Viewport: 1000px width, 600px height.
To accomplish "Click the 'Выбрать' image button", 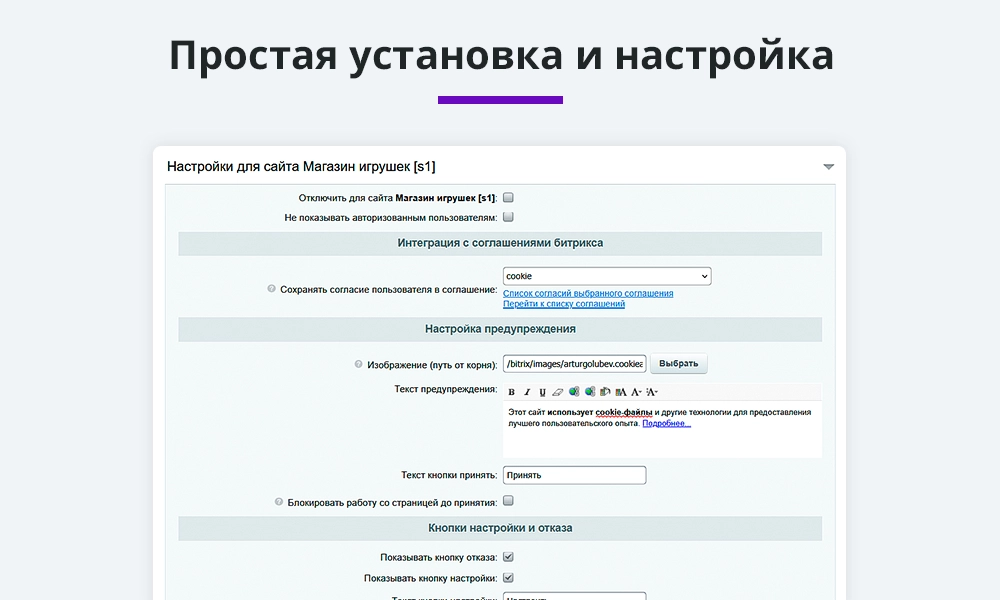I will (679, 363).
